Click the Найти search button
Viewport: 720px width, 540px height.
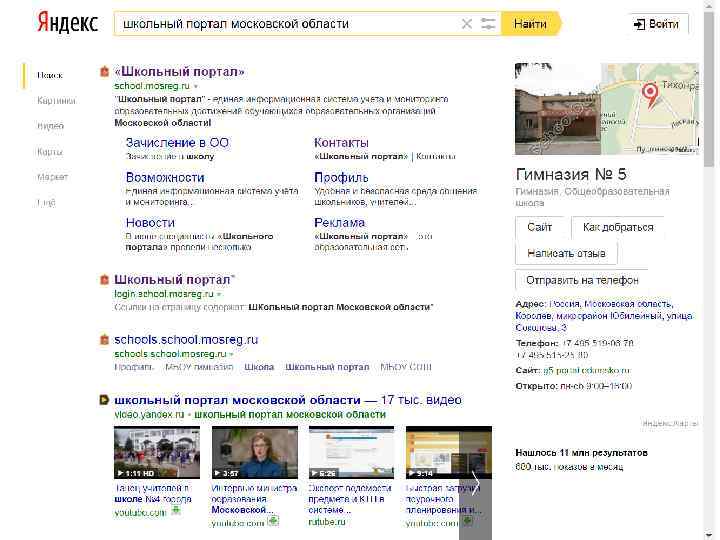(530, 24)
